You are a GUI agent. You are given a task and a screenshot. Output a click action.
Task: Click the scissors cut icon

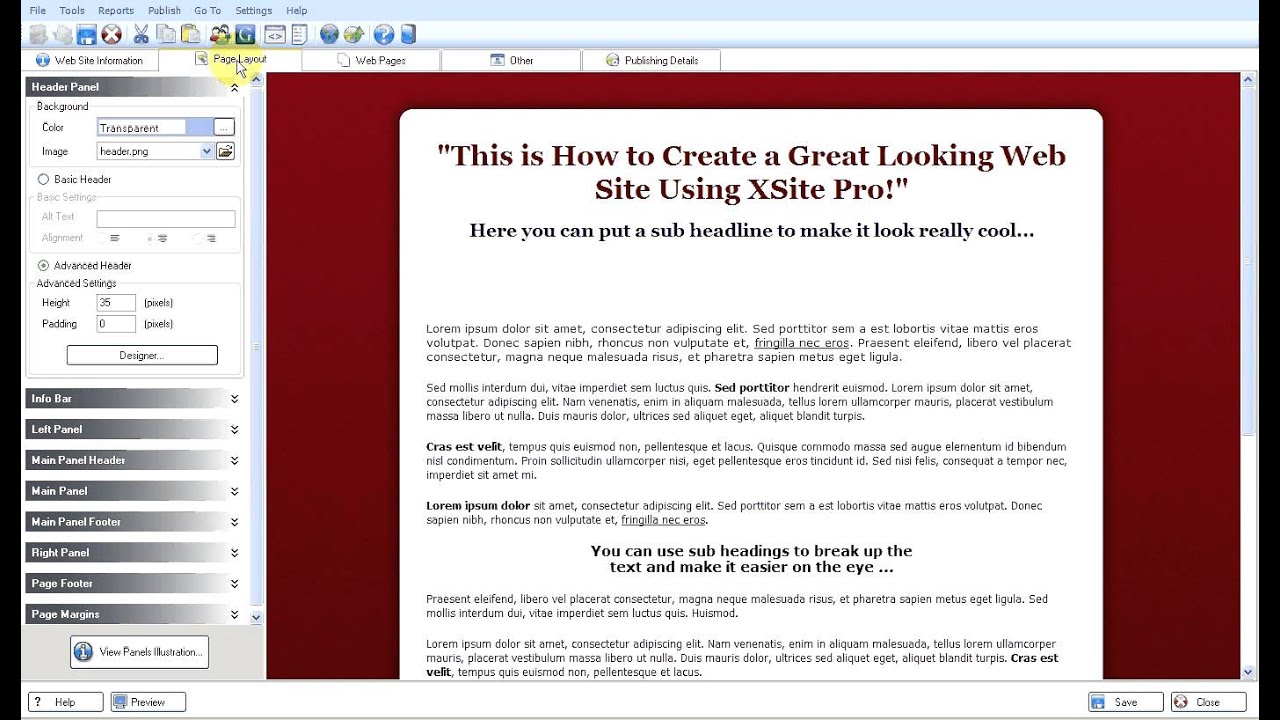tap(141, 34)
